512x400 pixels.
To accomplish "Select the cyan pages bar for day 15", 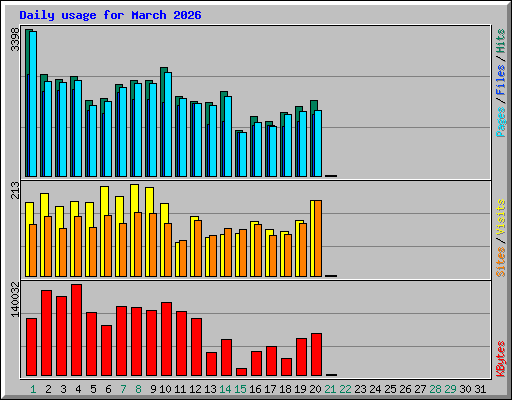I will [x=243, y=154].
